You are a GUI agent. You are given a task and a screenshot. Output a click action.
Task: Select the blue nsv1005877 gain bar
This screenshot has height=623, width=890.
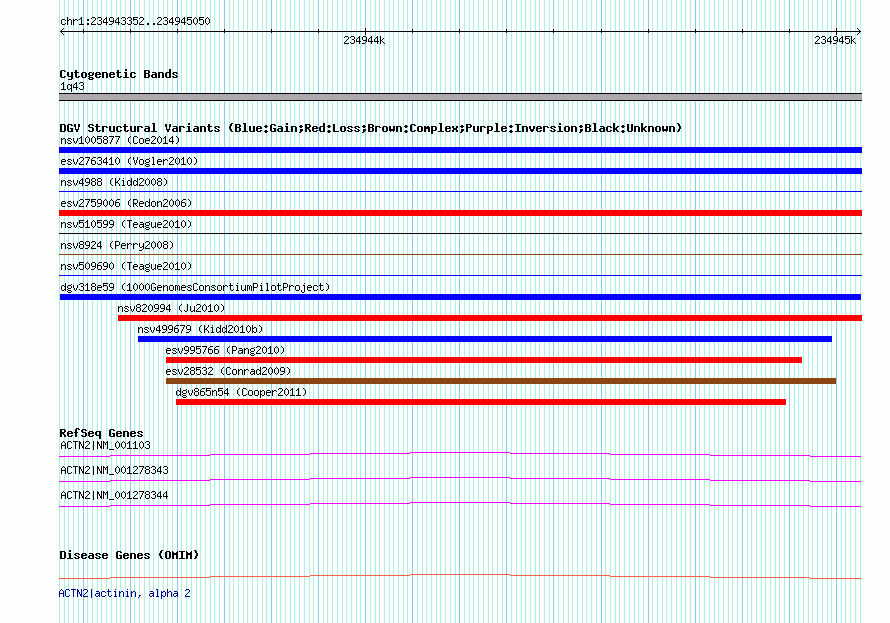pos(460,150)
